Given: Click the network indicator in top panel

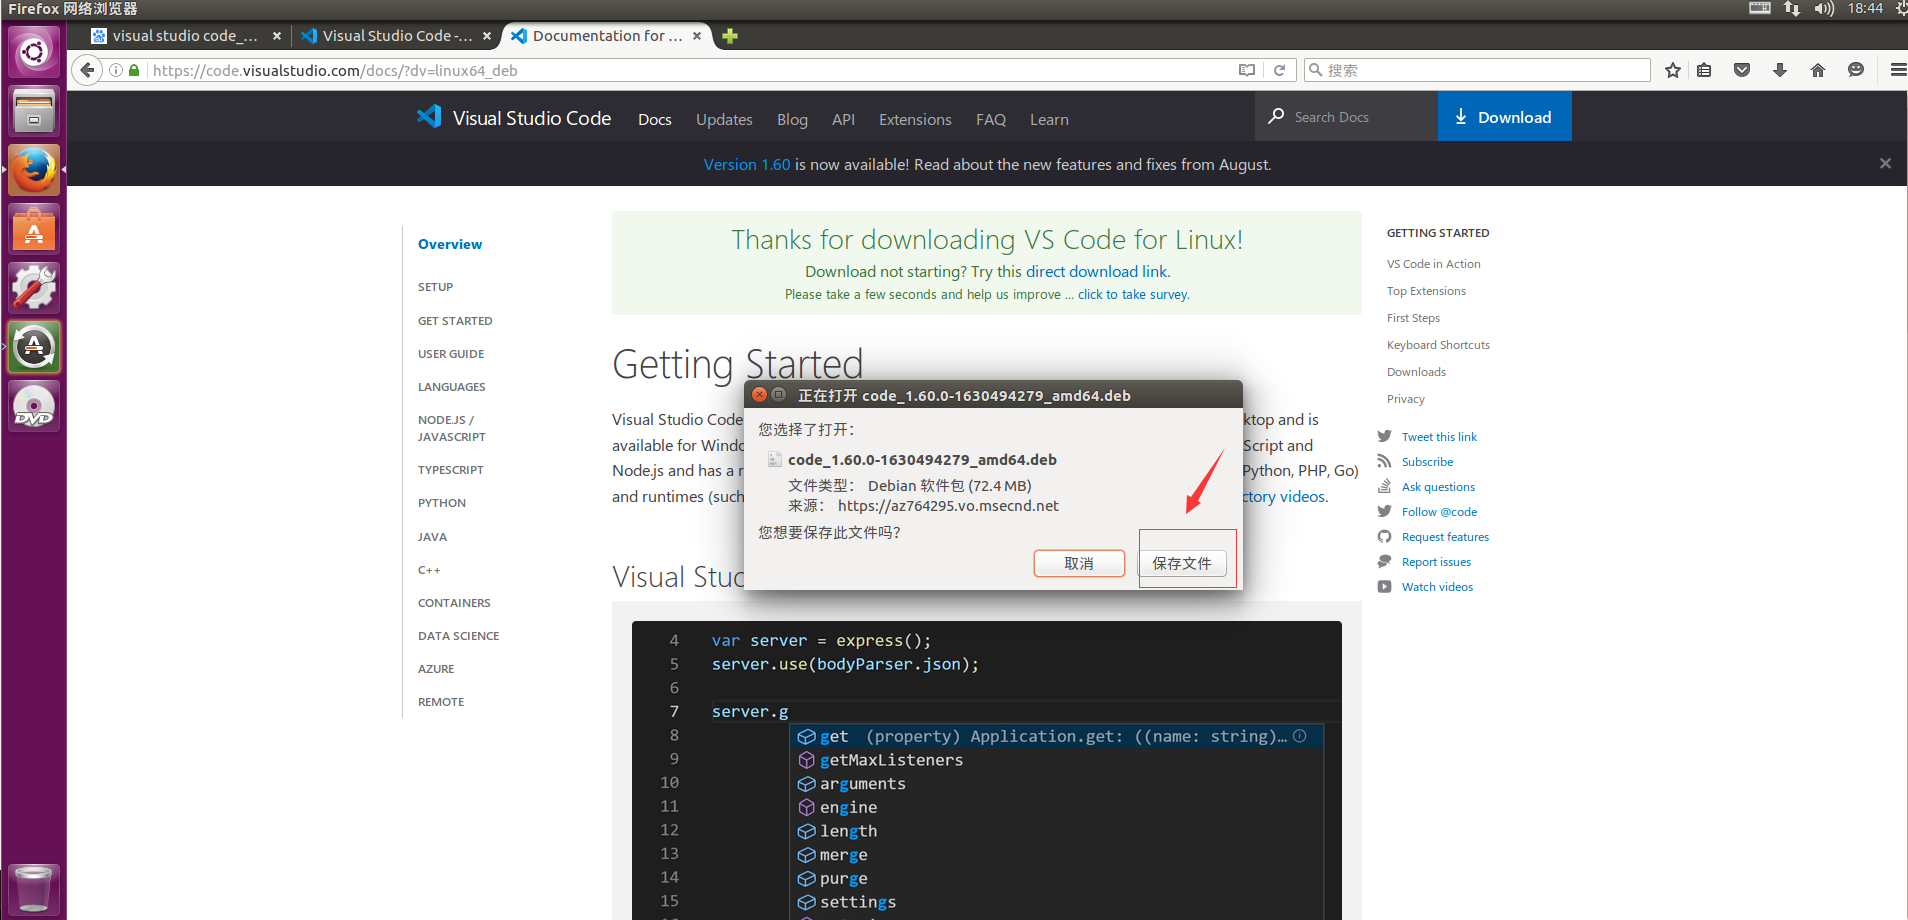Looking at the screenshot, I should (1792, 9).
